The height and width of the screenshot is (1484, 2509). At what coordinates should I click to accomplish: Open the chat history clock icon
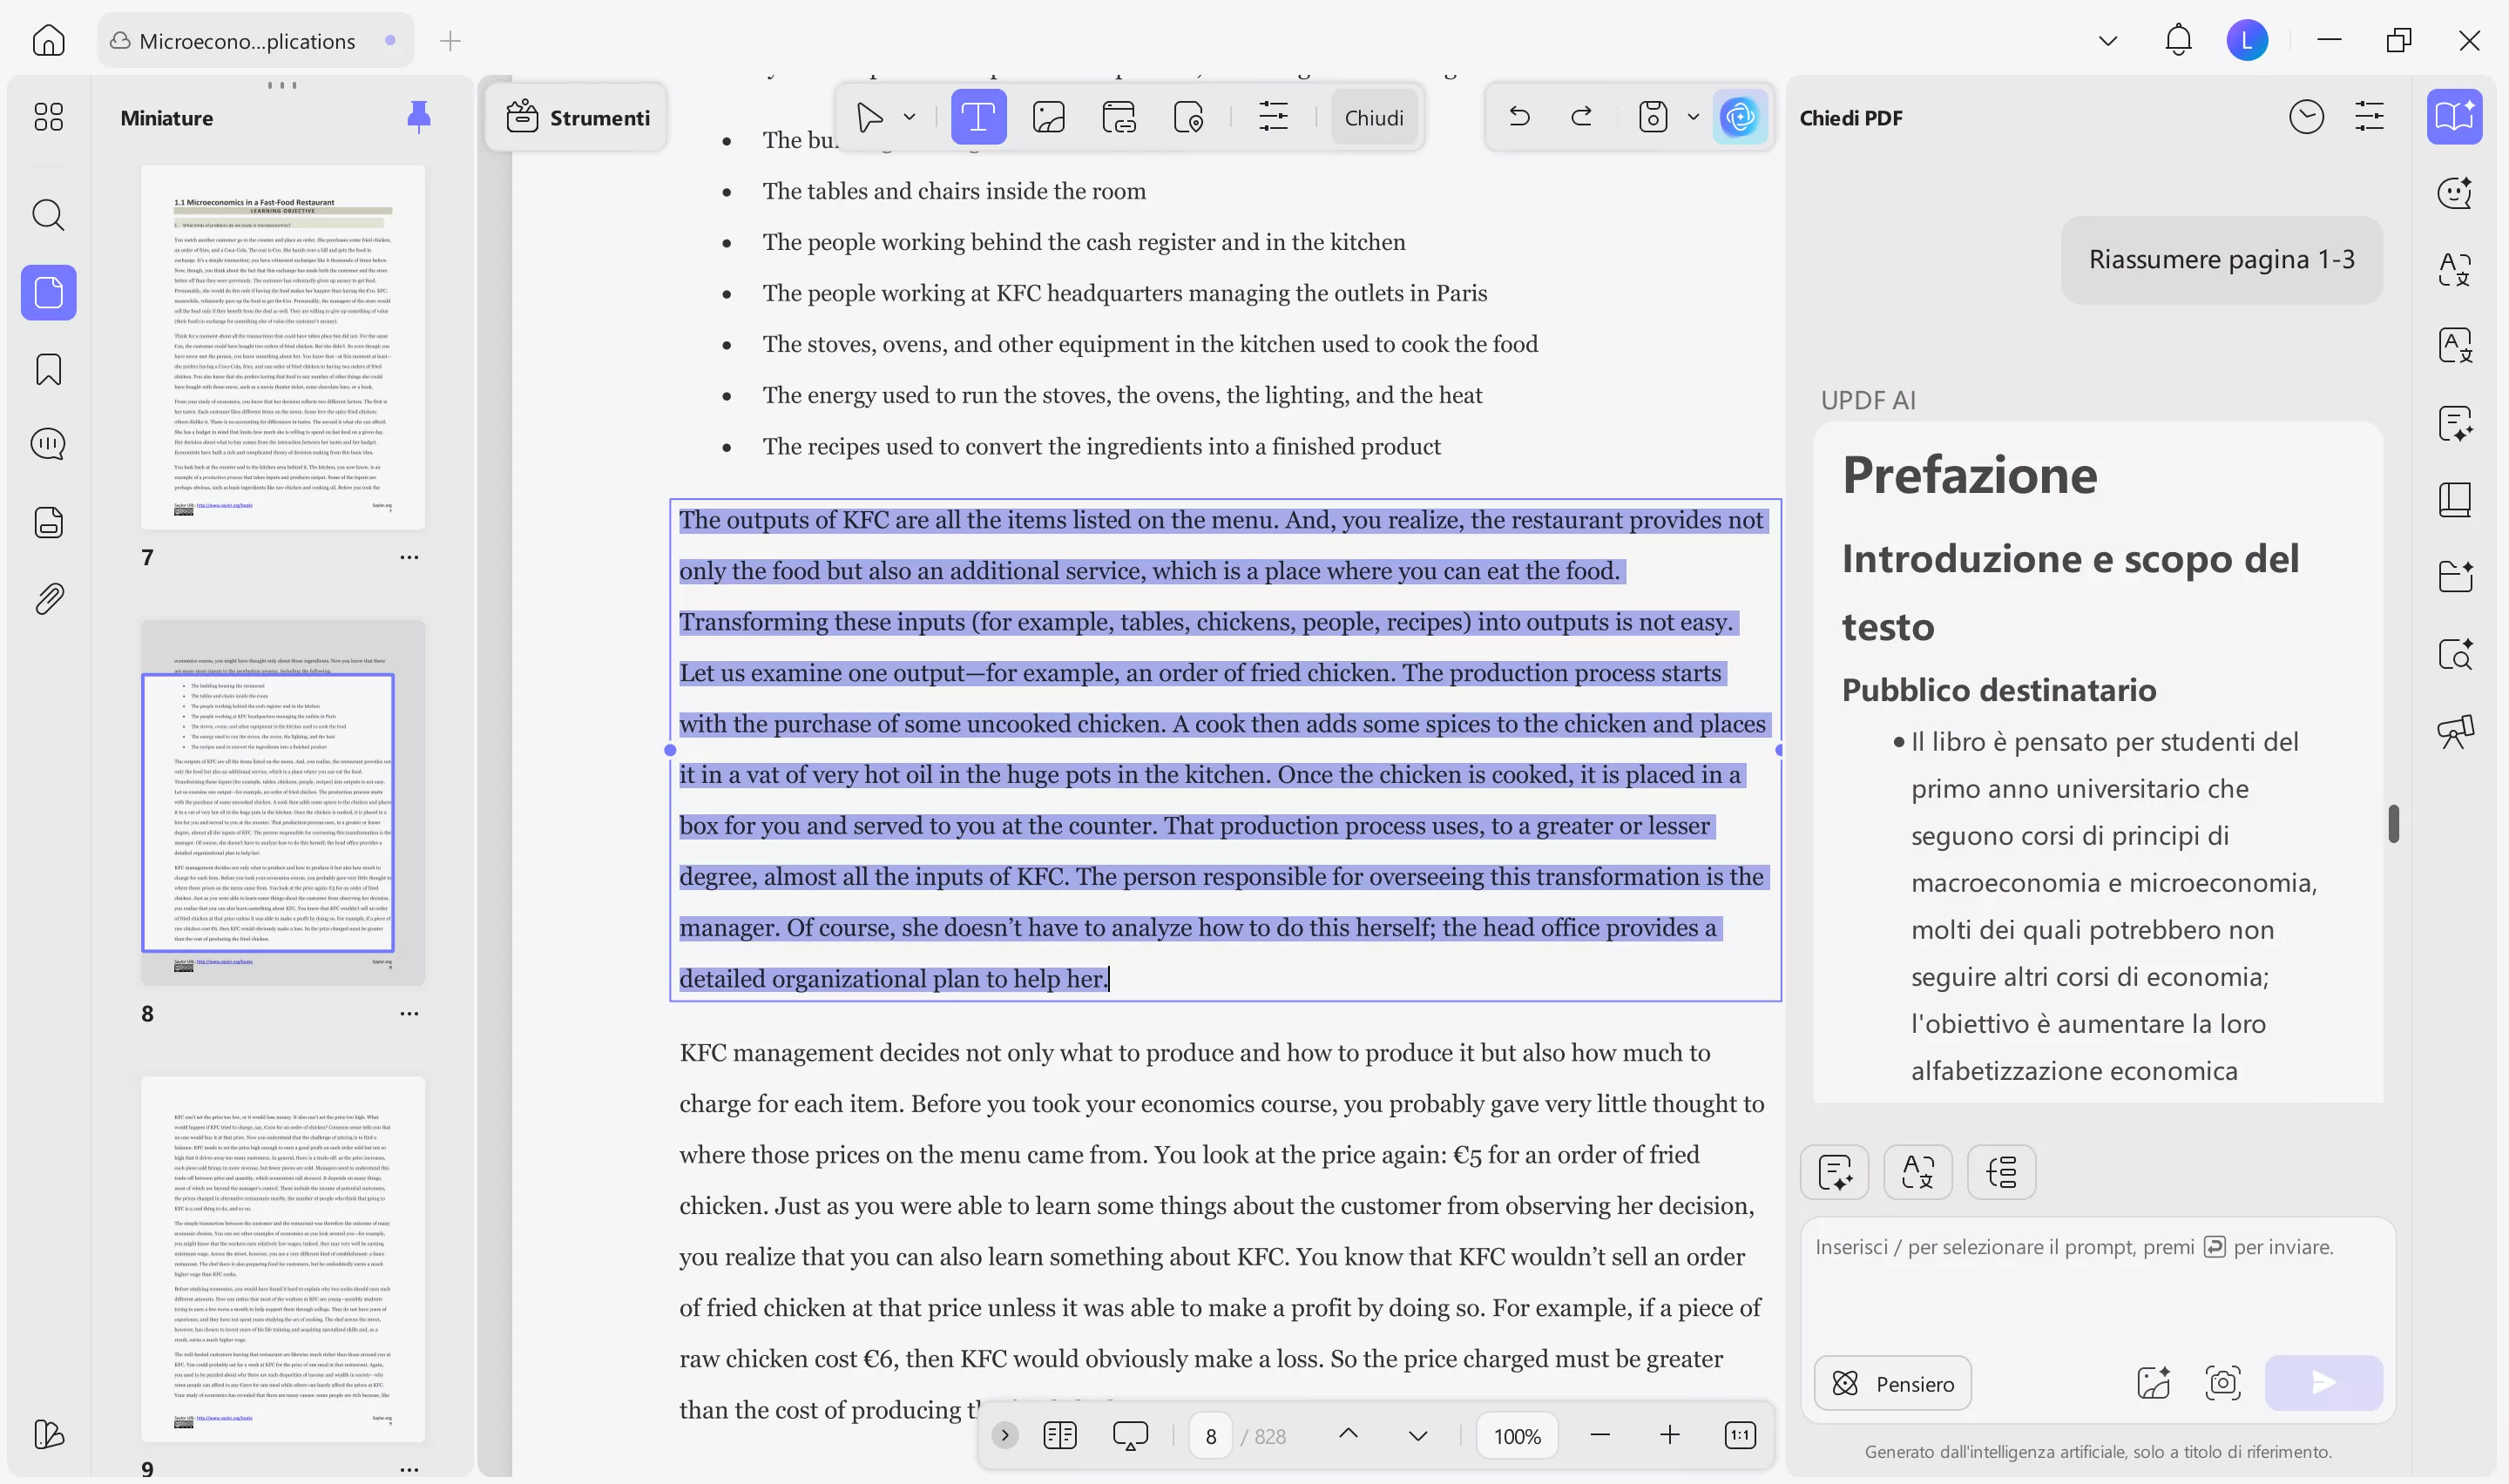coord(2305,117)
